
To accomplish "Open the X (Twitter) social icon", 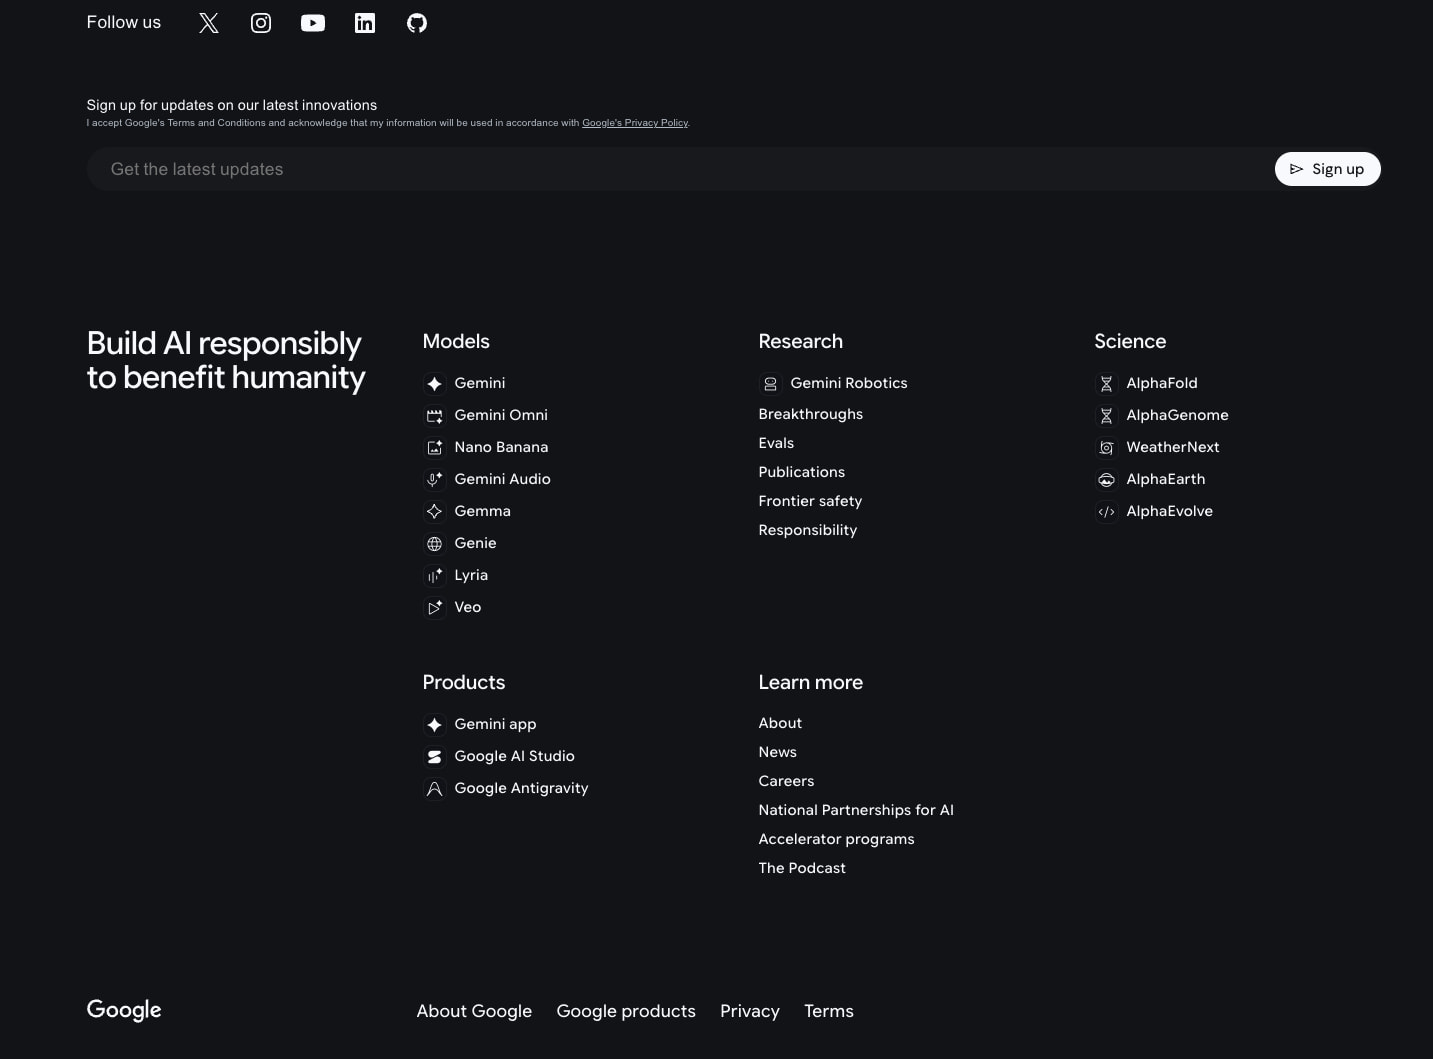I will point(208,23).
